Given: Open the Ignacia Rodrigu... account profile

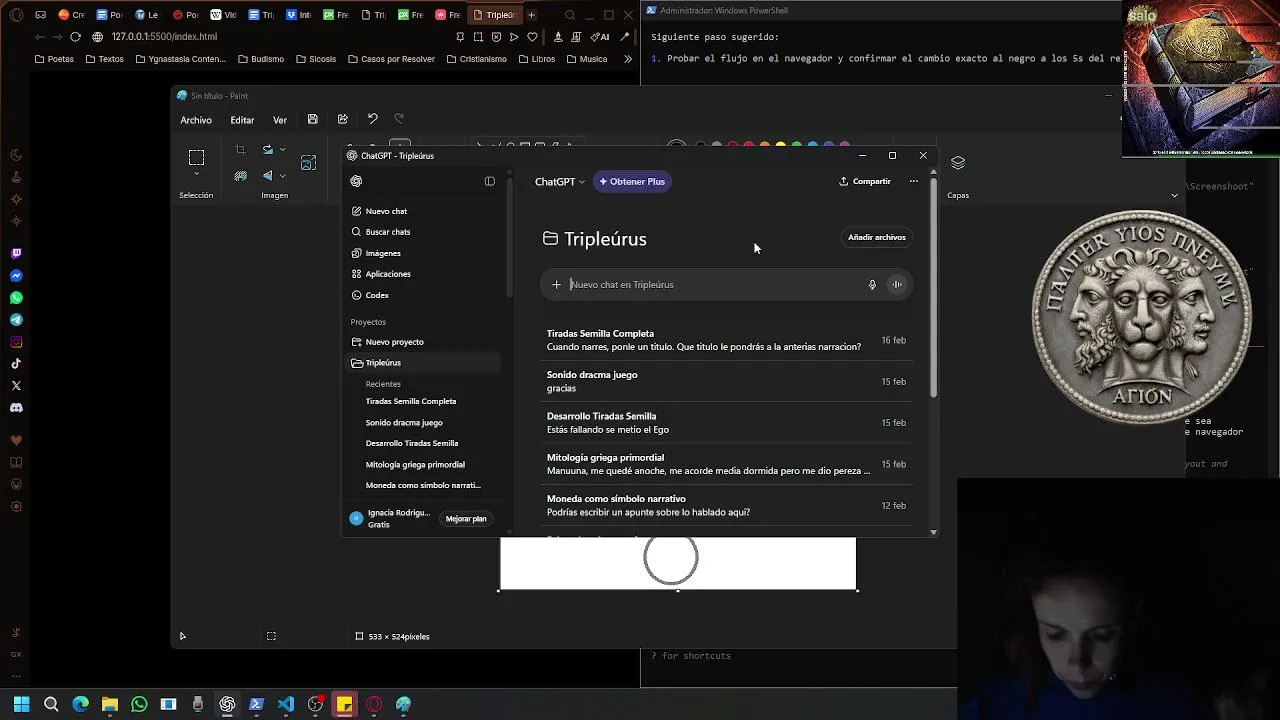Looking at the screenshot, I should (390, 518).
